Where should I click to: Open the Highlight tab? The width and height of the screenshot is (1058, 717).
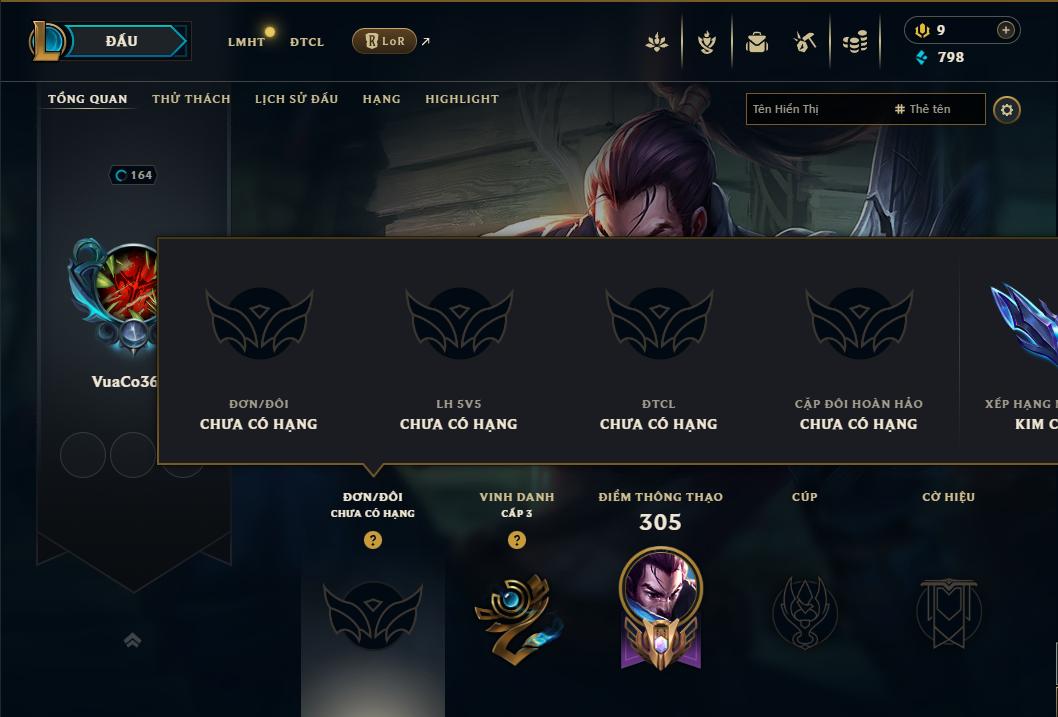click(x=462, y=98)
